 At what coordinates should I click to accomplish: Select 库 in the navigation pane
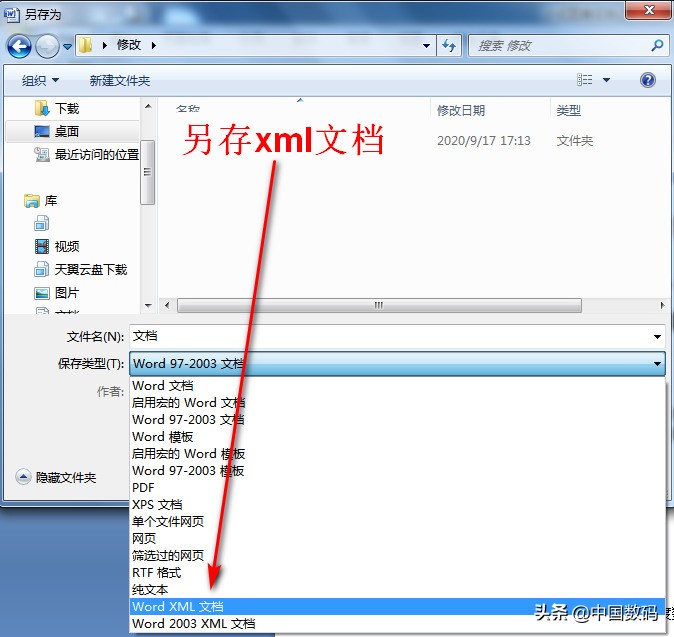(x=41, y=201)
